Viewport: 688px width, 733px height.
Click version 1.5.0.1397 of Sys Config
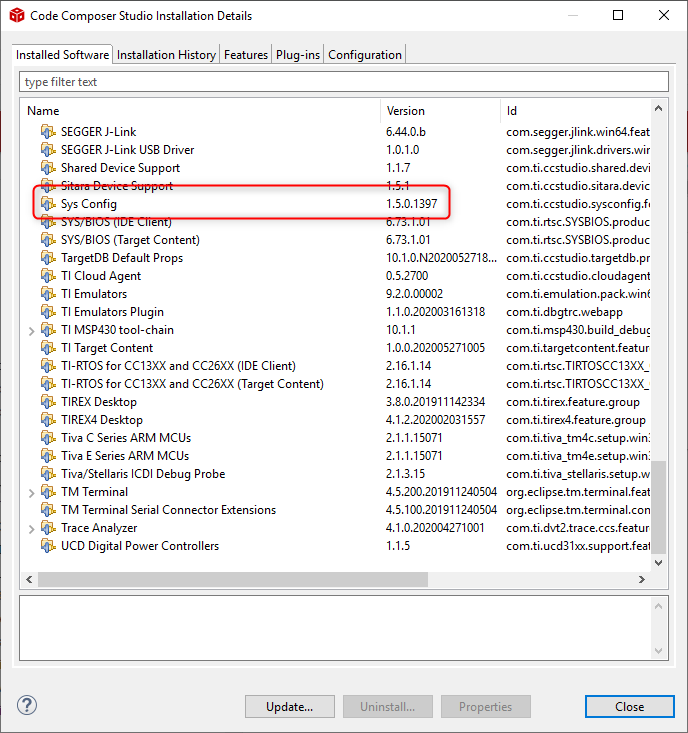coord(412,204)
